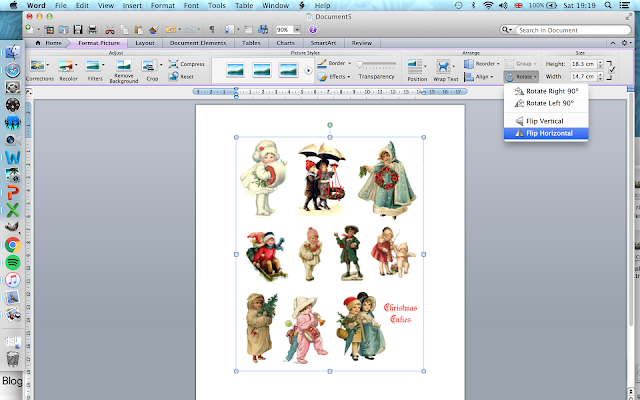Click the Save disk icon

click(78, 29)
